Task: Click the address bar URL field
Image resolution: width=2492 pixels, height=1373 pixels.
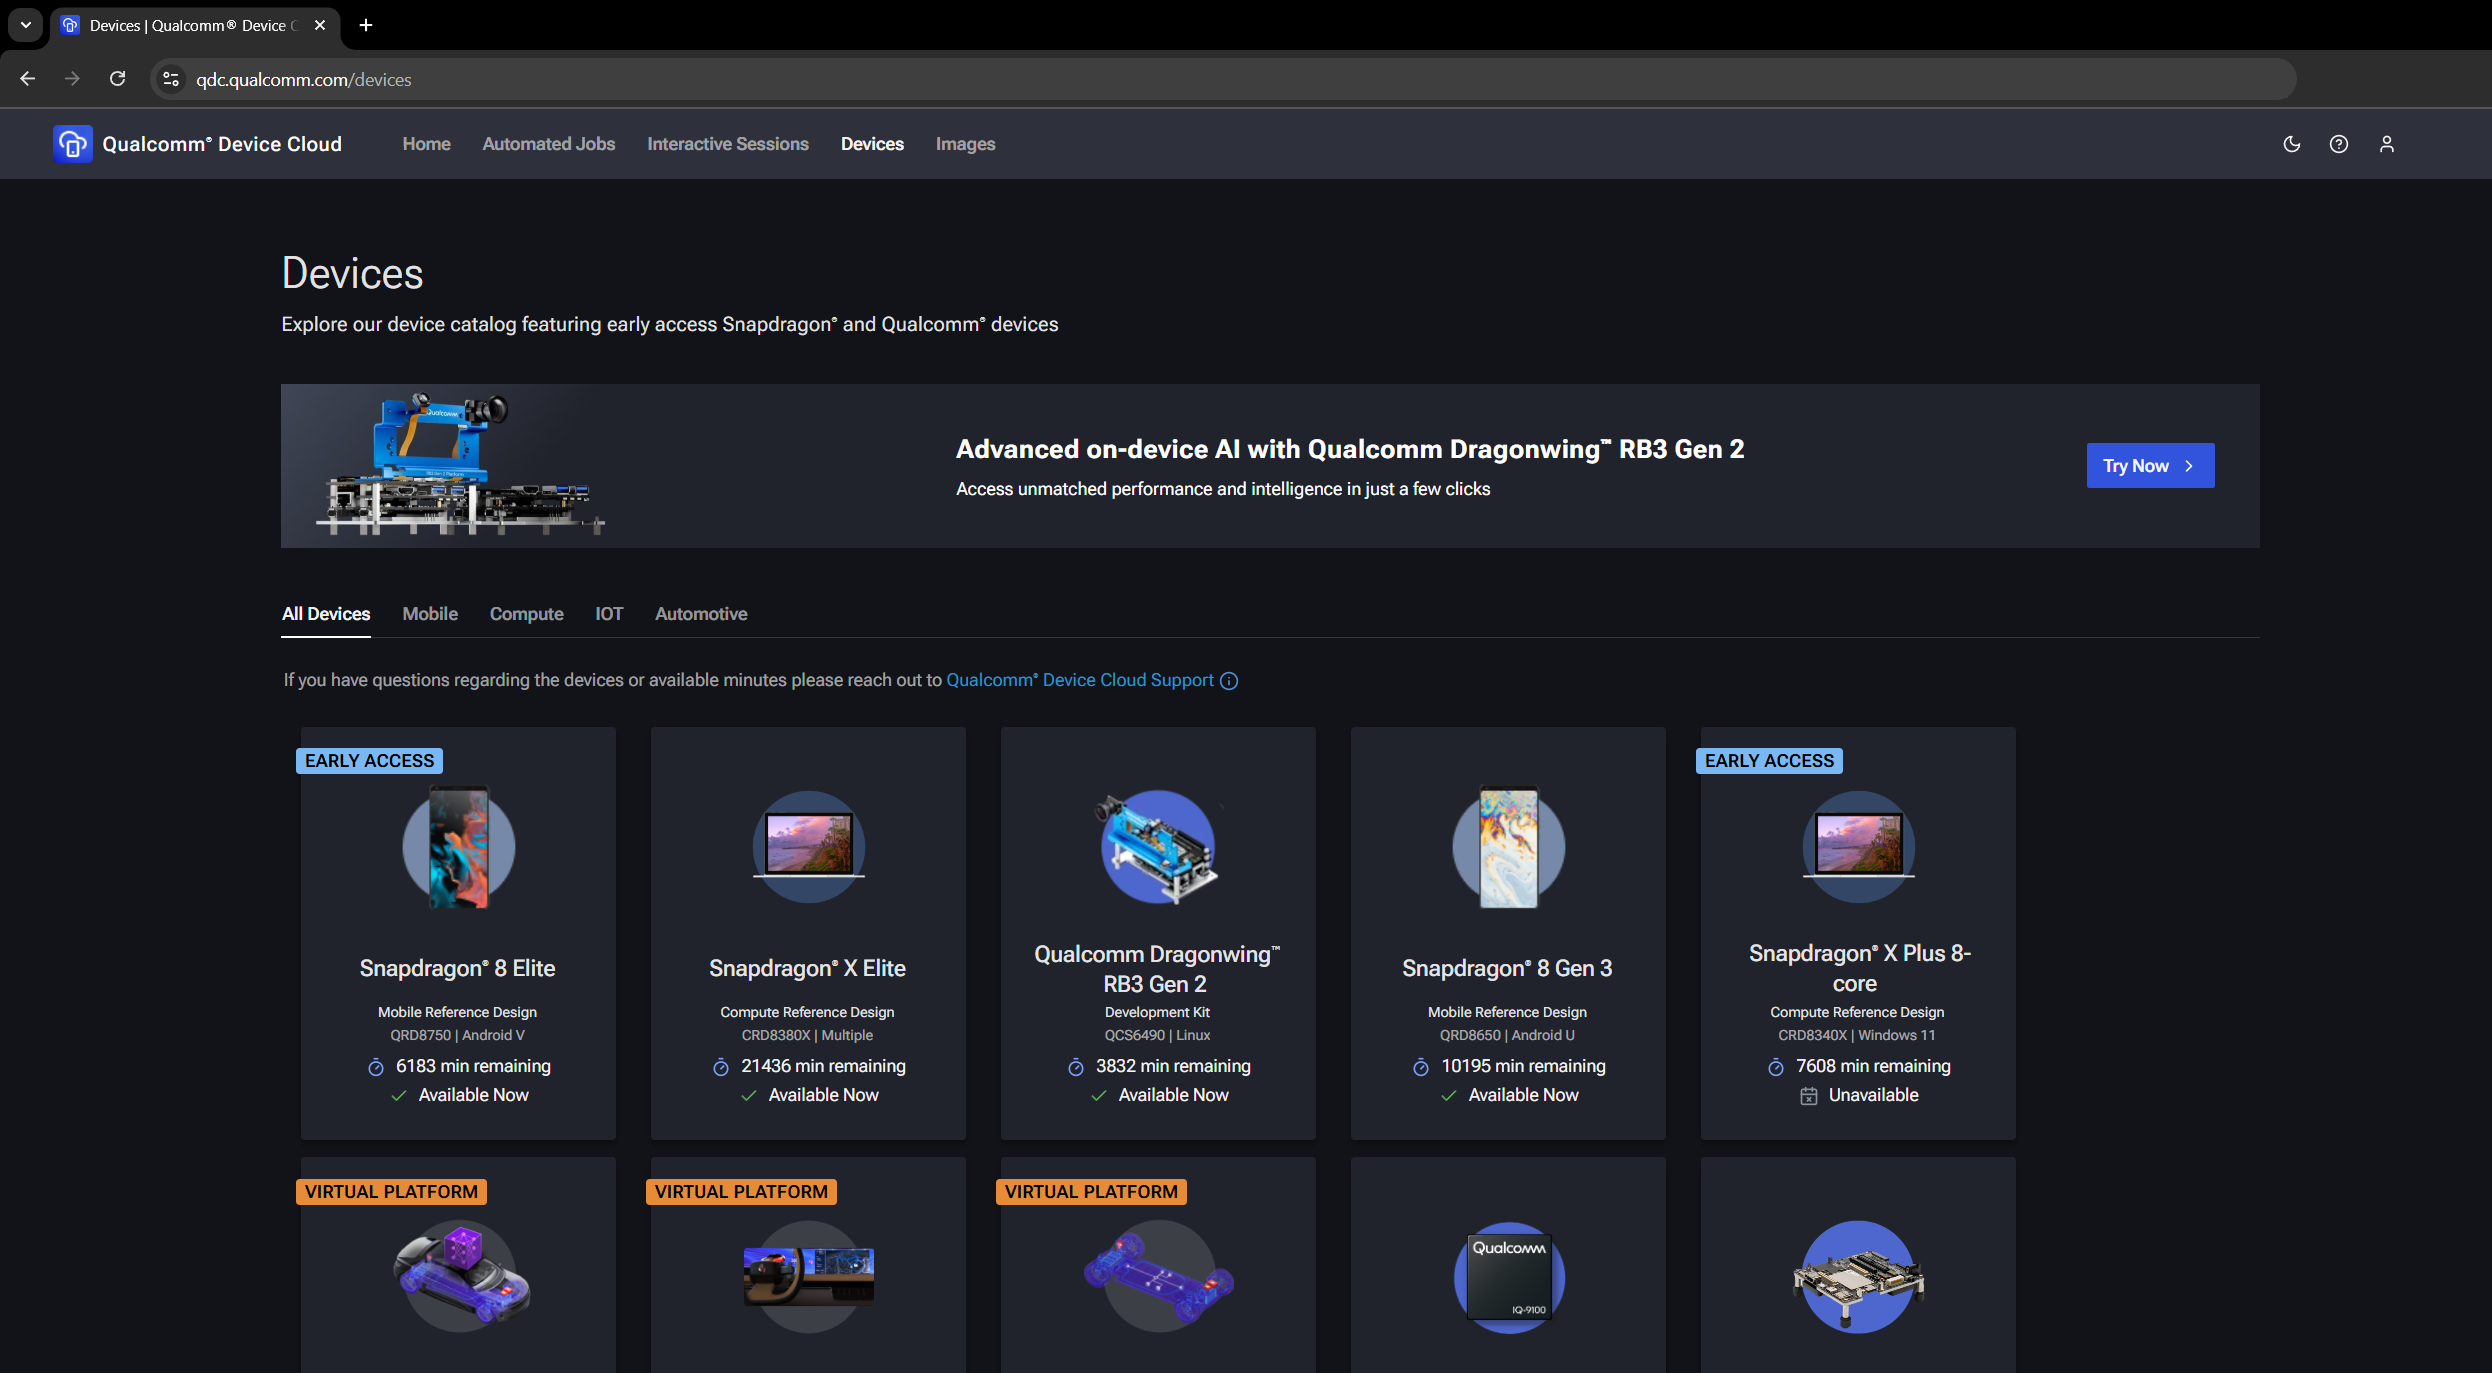Action: (1222, 79)
